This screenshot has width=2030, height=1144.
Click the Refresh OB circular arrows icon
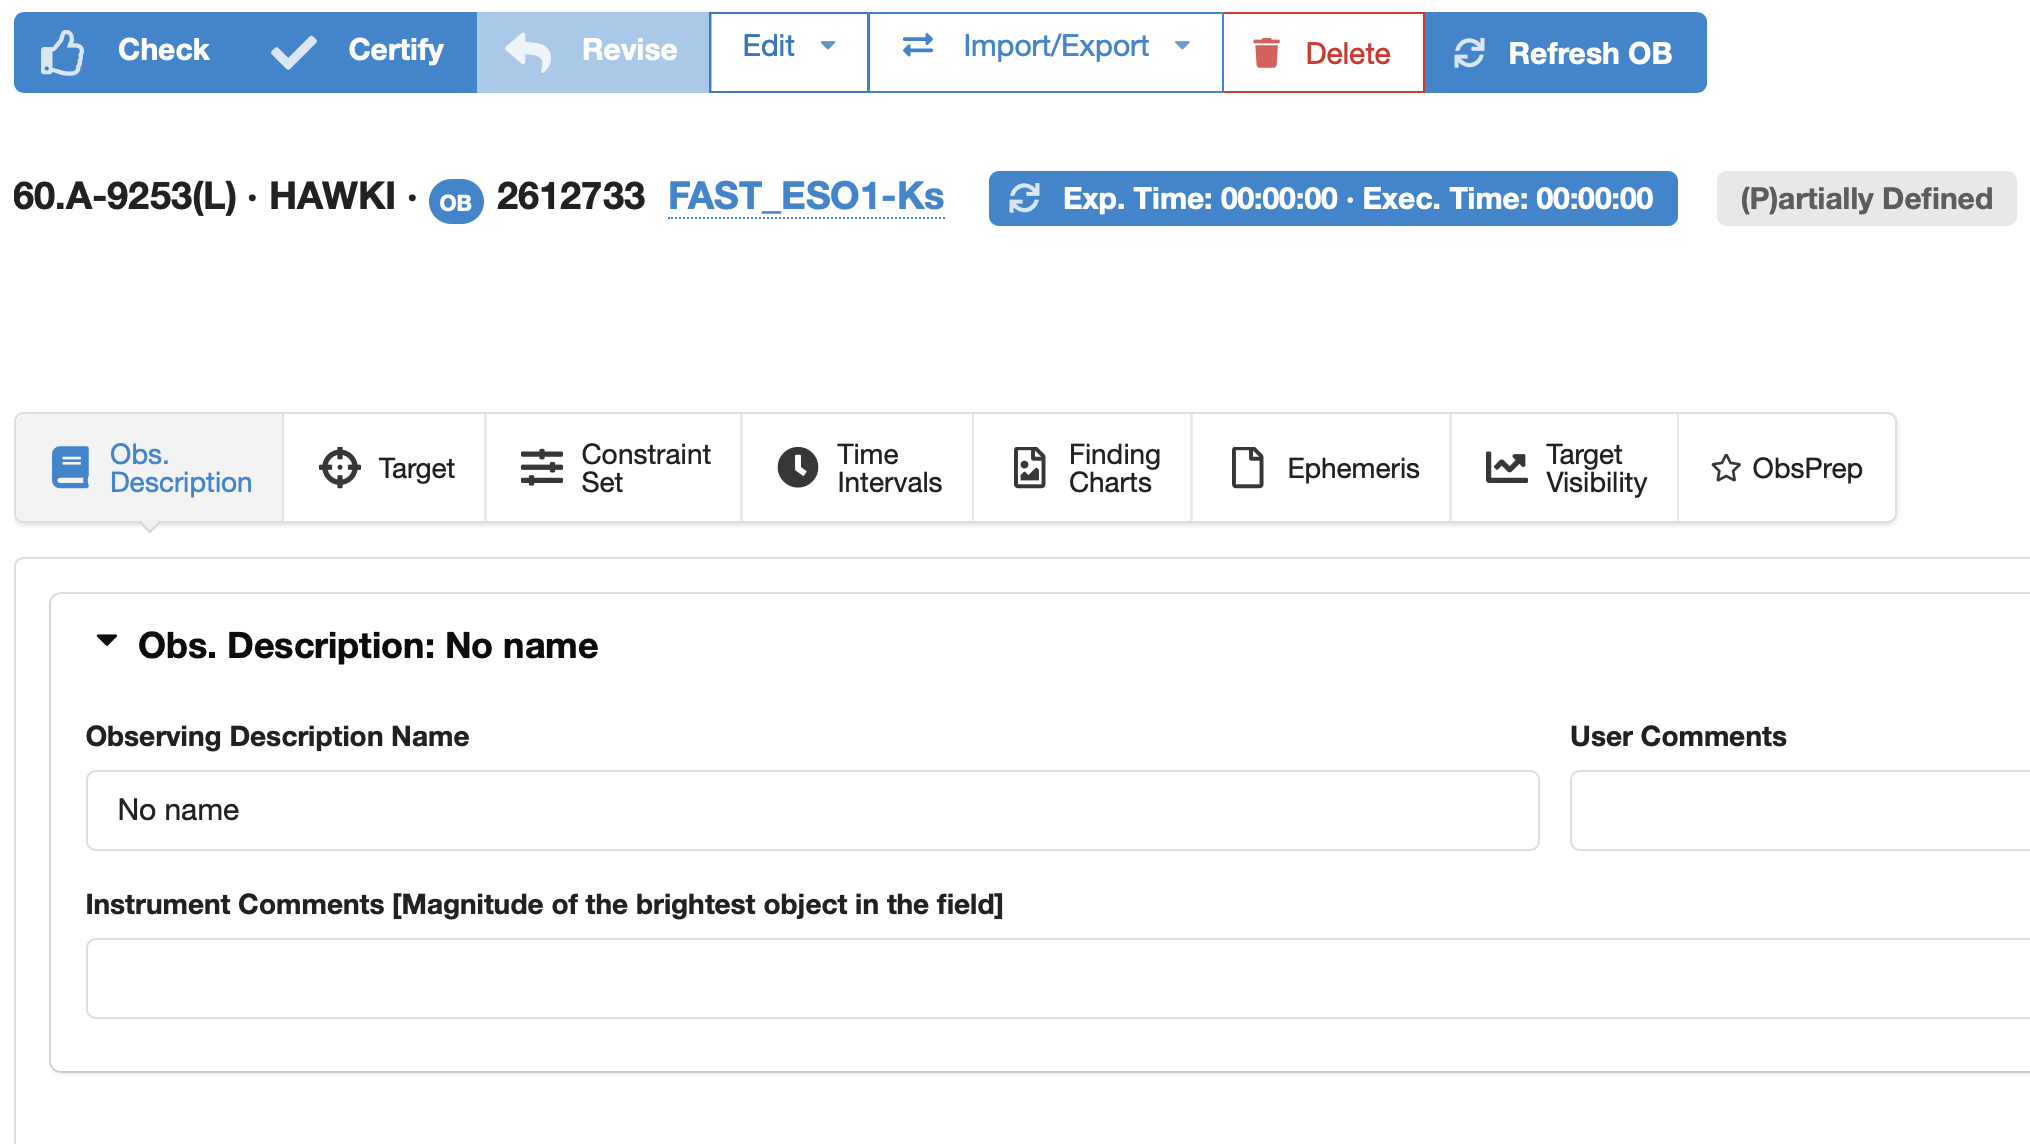click(1468, 53)
